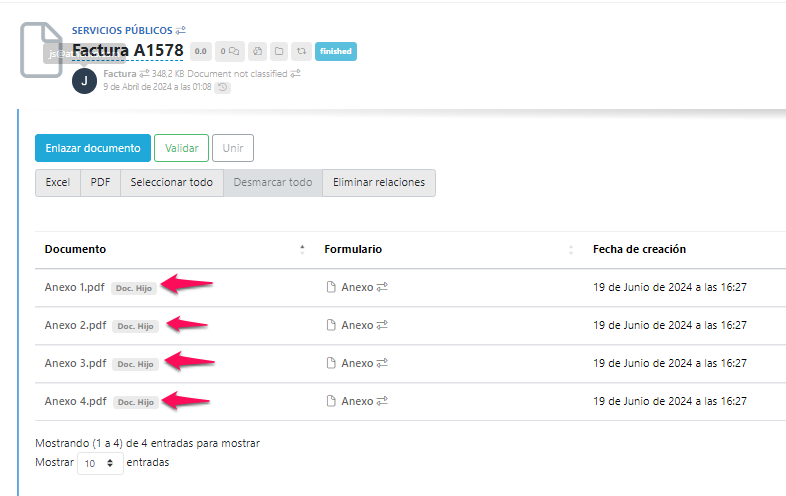Click the document copy icon in header
The image size is (786, 496).
pos(257,51)
